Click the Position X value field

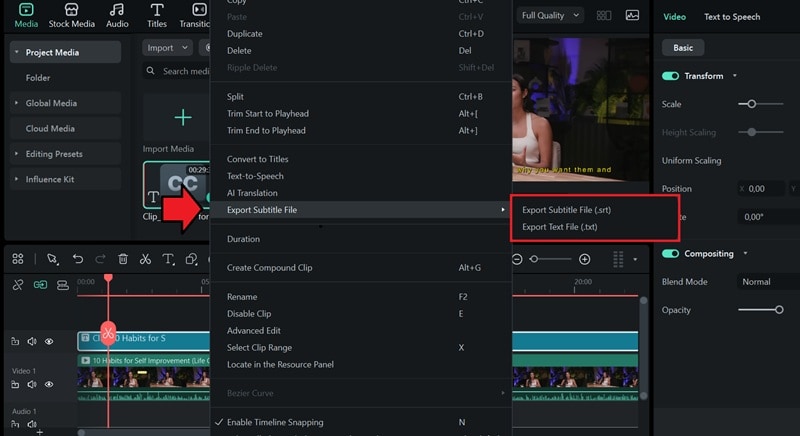click(761, 189)
